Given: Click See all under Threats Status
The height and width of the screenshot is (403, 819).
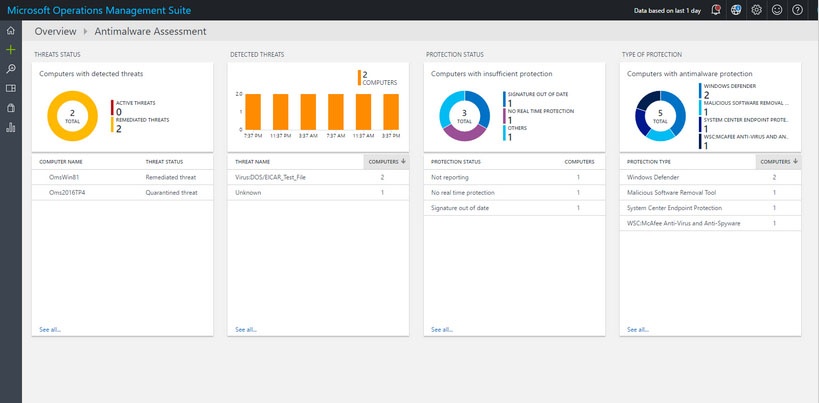Looking at the screenshot, I should click(x=49, y=328).
